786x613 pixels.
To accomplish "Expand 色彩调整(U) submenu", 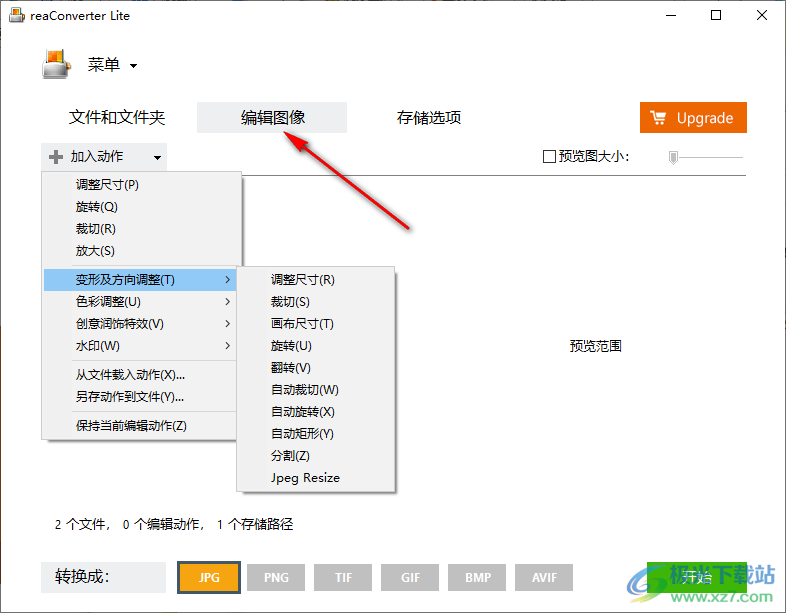I will 139,302.
